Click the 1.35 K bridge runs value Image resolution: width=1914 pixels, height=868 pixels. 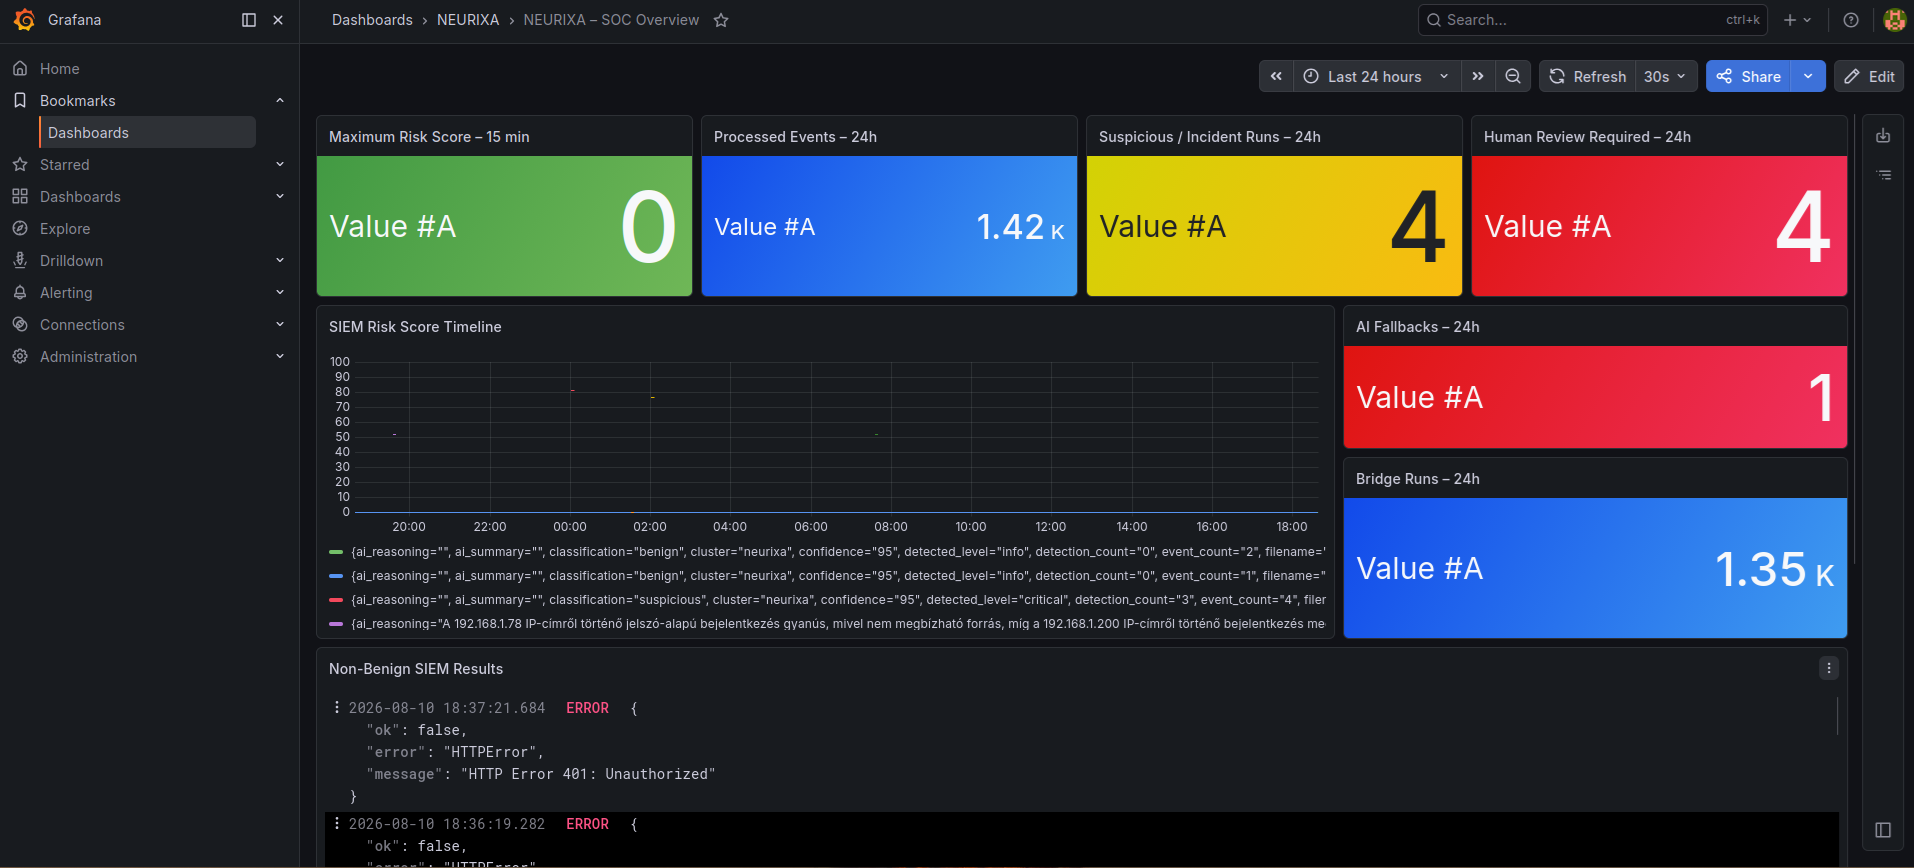coord(1774,569)
